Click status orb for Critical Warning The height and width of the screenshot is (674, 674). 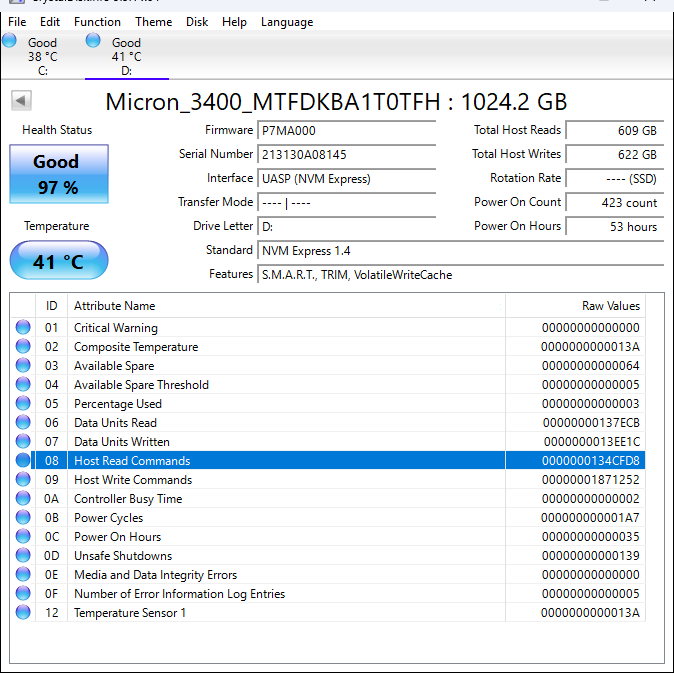click(x=23, y=327)
